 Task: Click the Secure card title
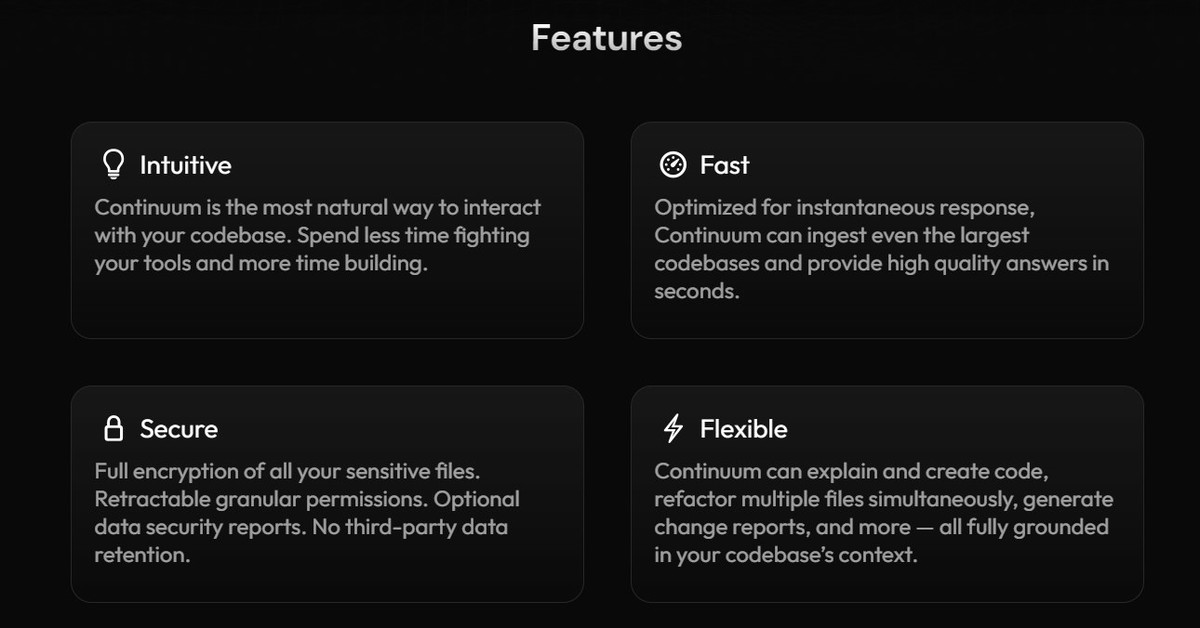[178, 429]
